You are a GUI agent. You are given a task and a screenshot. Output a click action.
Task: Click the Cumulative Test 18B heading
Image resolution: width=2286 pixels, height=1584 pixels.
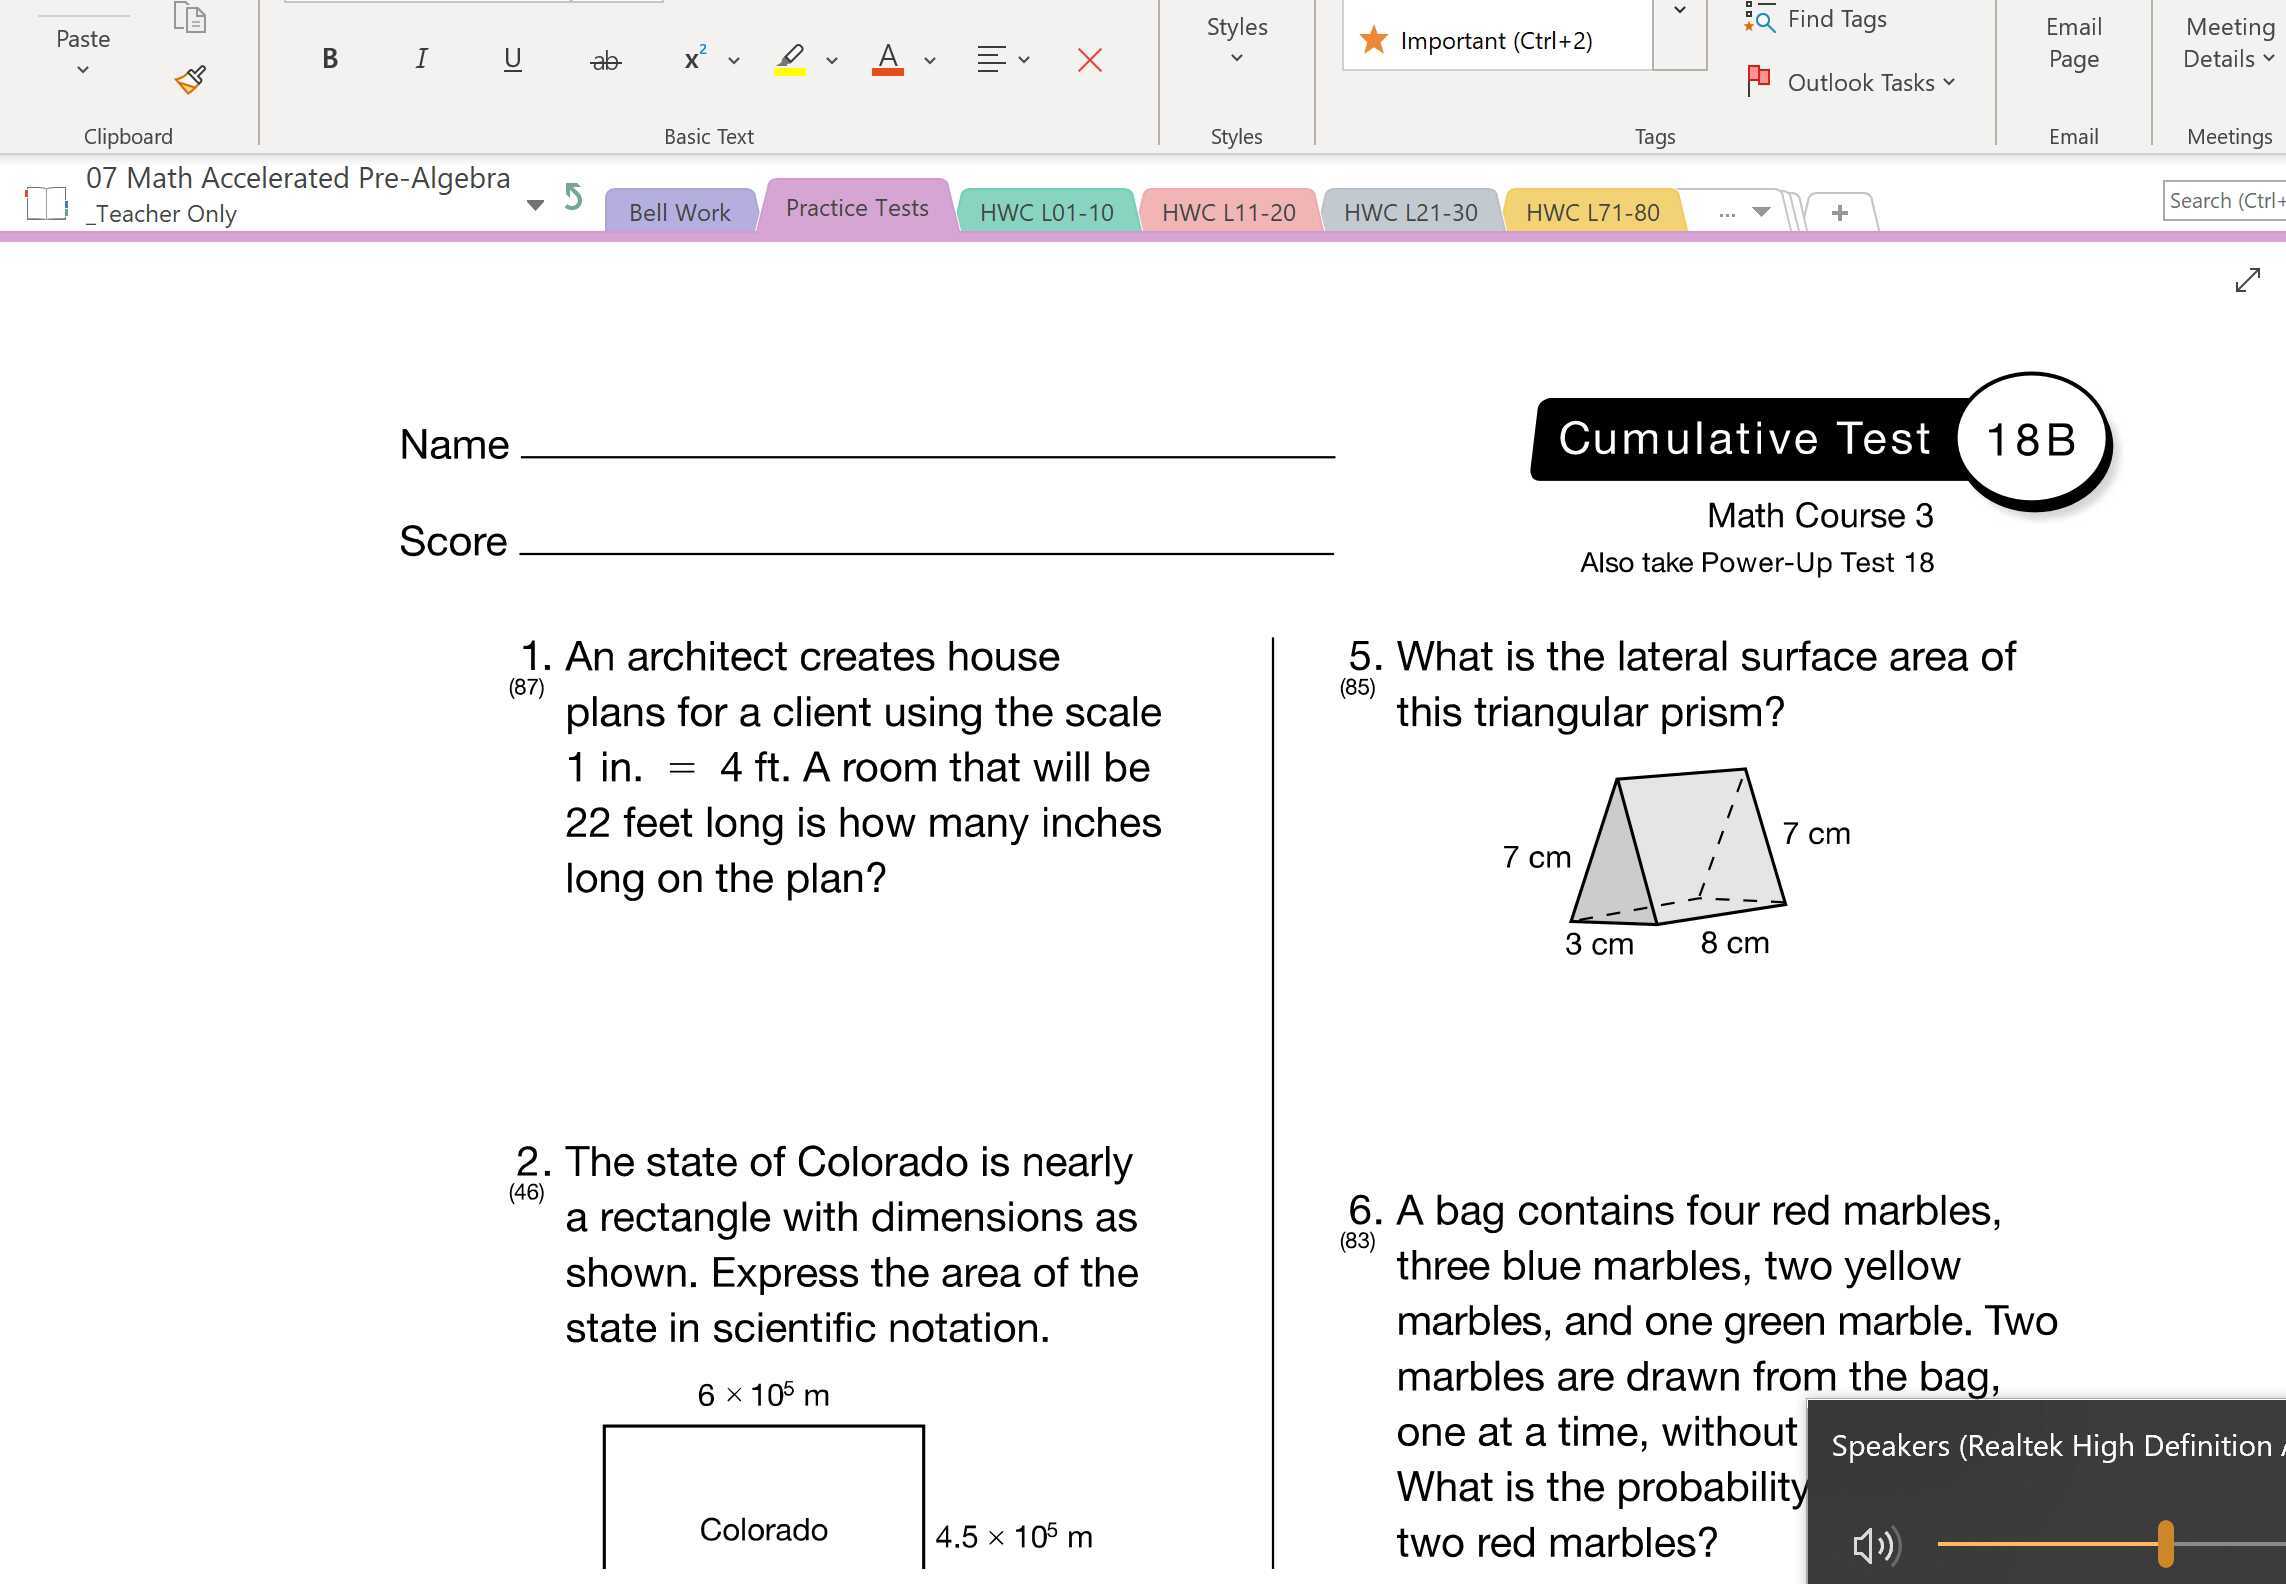(1820, 440)
